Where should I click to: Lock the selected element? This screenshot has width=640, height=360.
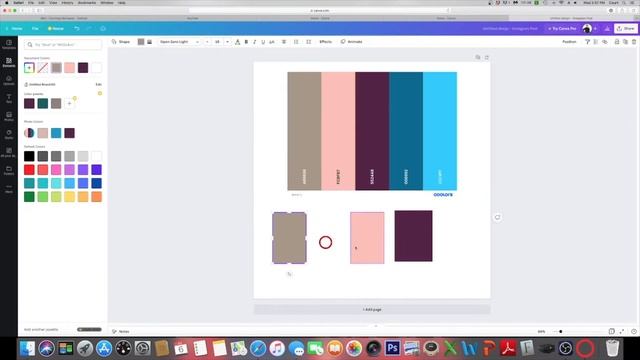617,42
